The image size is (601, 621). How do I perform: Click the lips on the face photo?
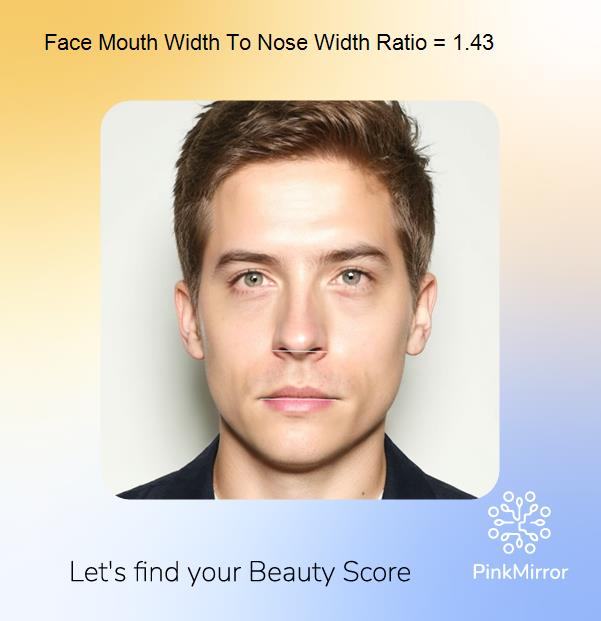(299, 399)
